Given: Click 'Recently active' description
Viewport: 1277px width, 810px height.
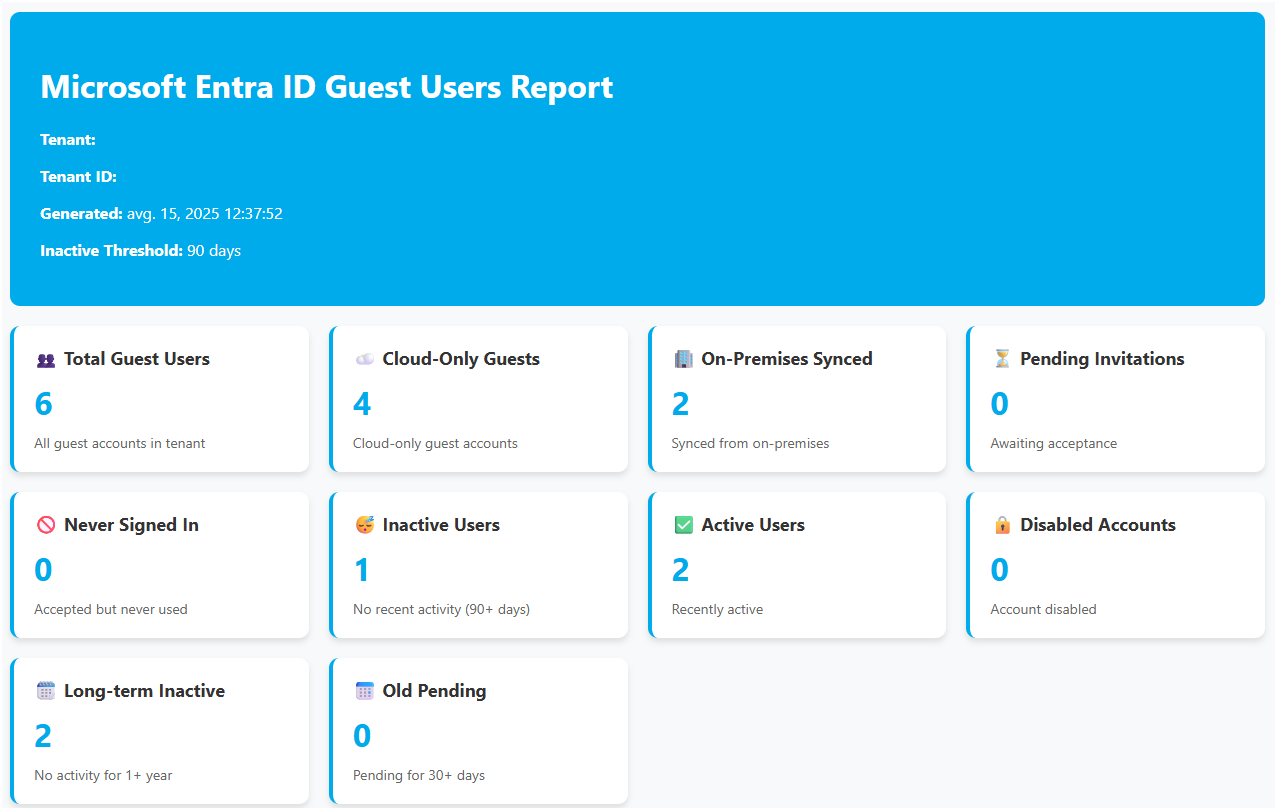Looking at the screenshot, I should (717, 609).
